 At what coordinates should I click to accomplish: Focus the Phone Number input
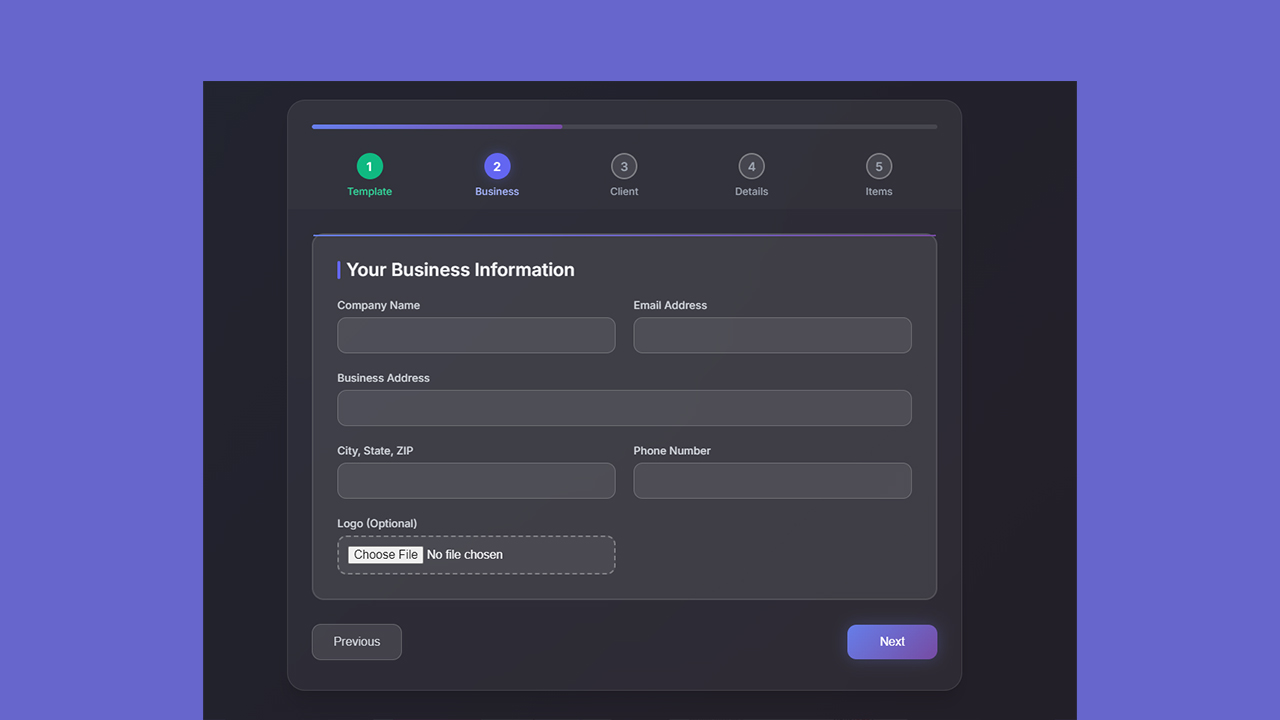(772, 481)
